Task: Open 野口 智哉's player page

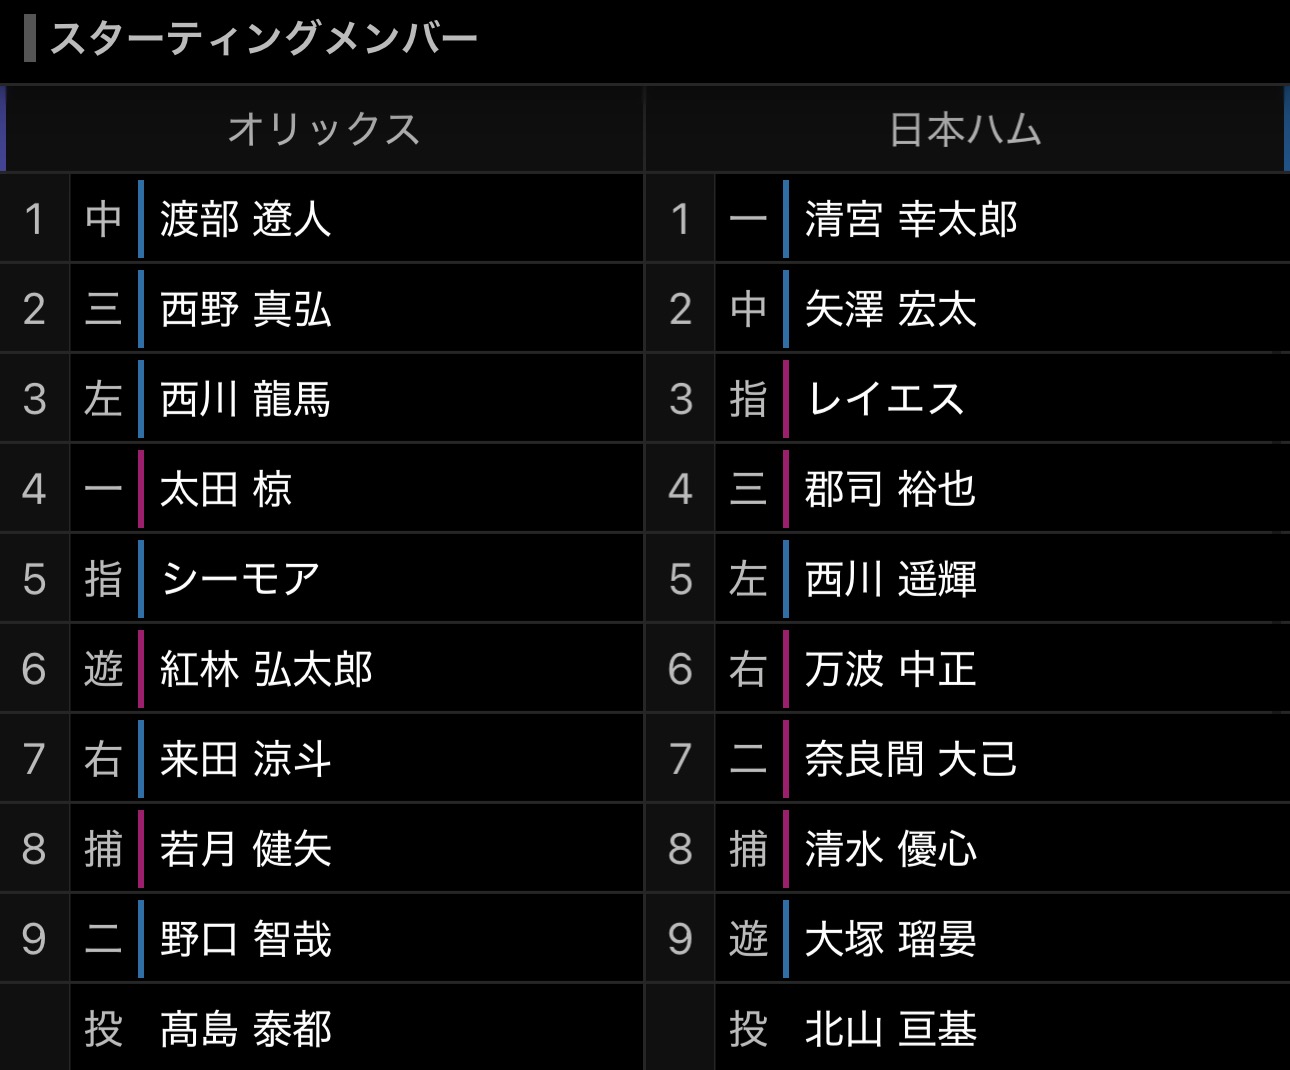Action: pyautogui.click(x=245, y=939)
